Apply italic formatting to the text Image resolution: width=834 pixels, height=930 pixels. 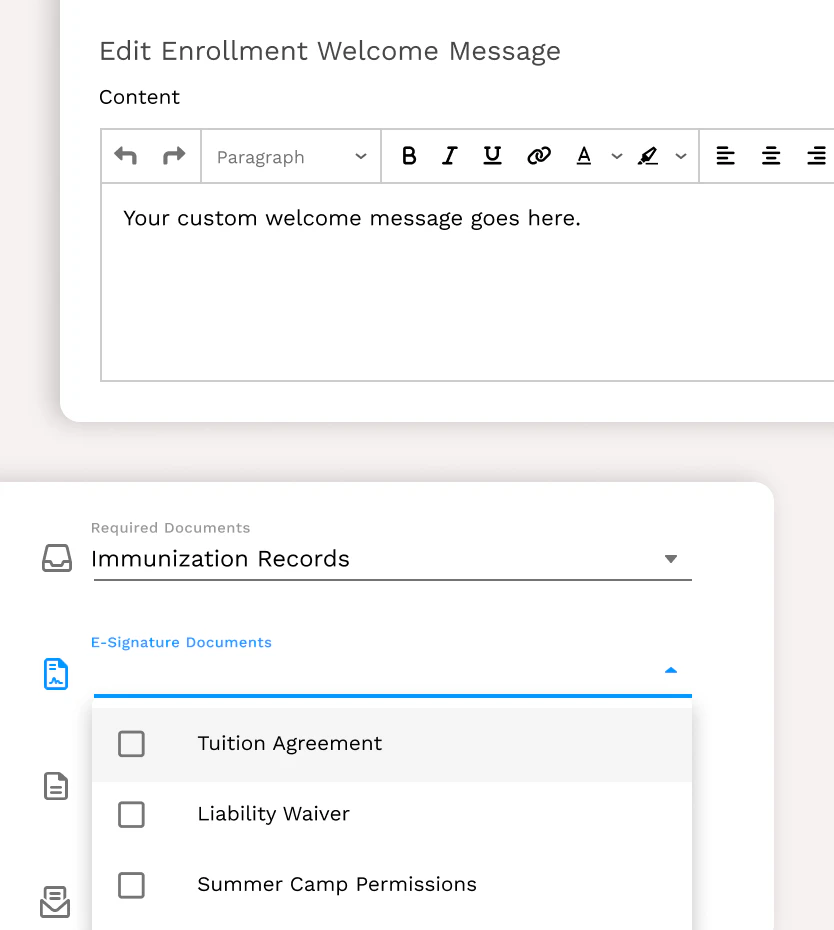449,156
